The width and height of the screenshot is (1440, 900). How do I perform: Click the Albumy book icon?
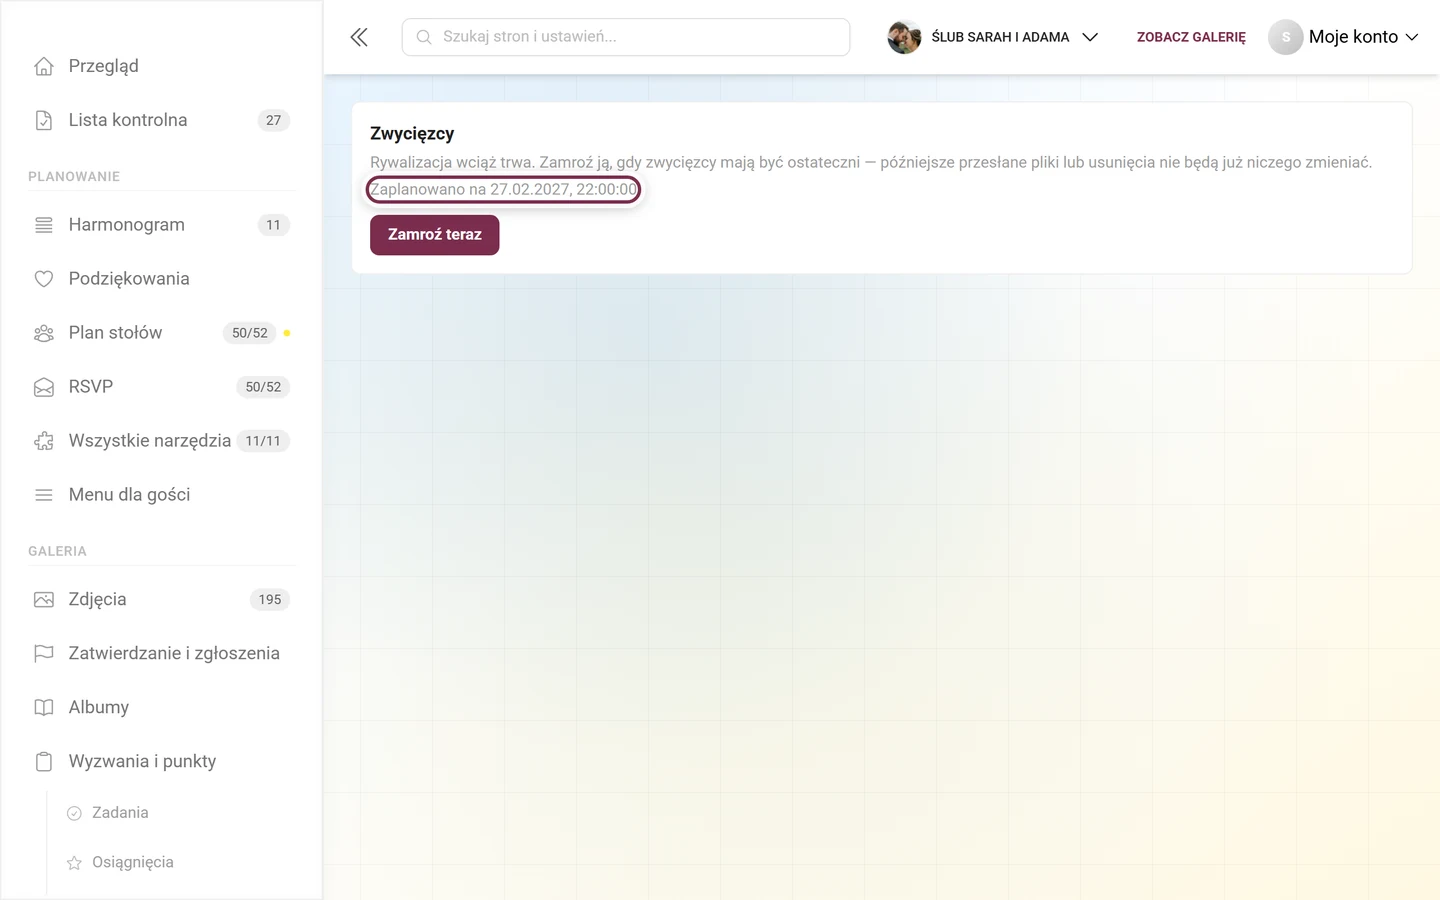click(44, 708)
